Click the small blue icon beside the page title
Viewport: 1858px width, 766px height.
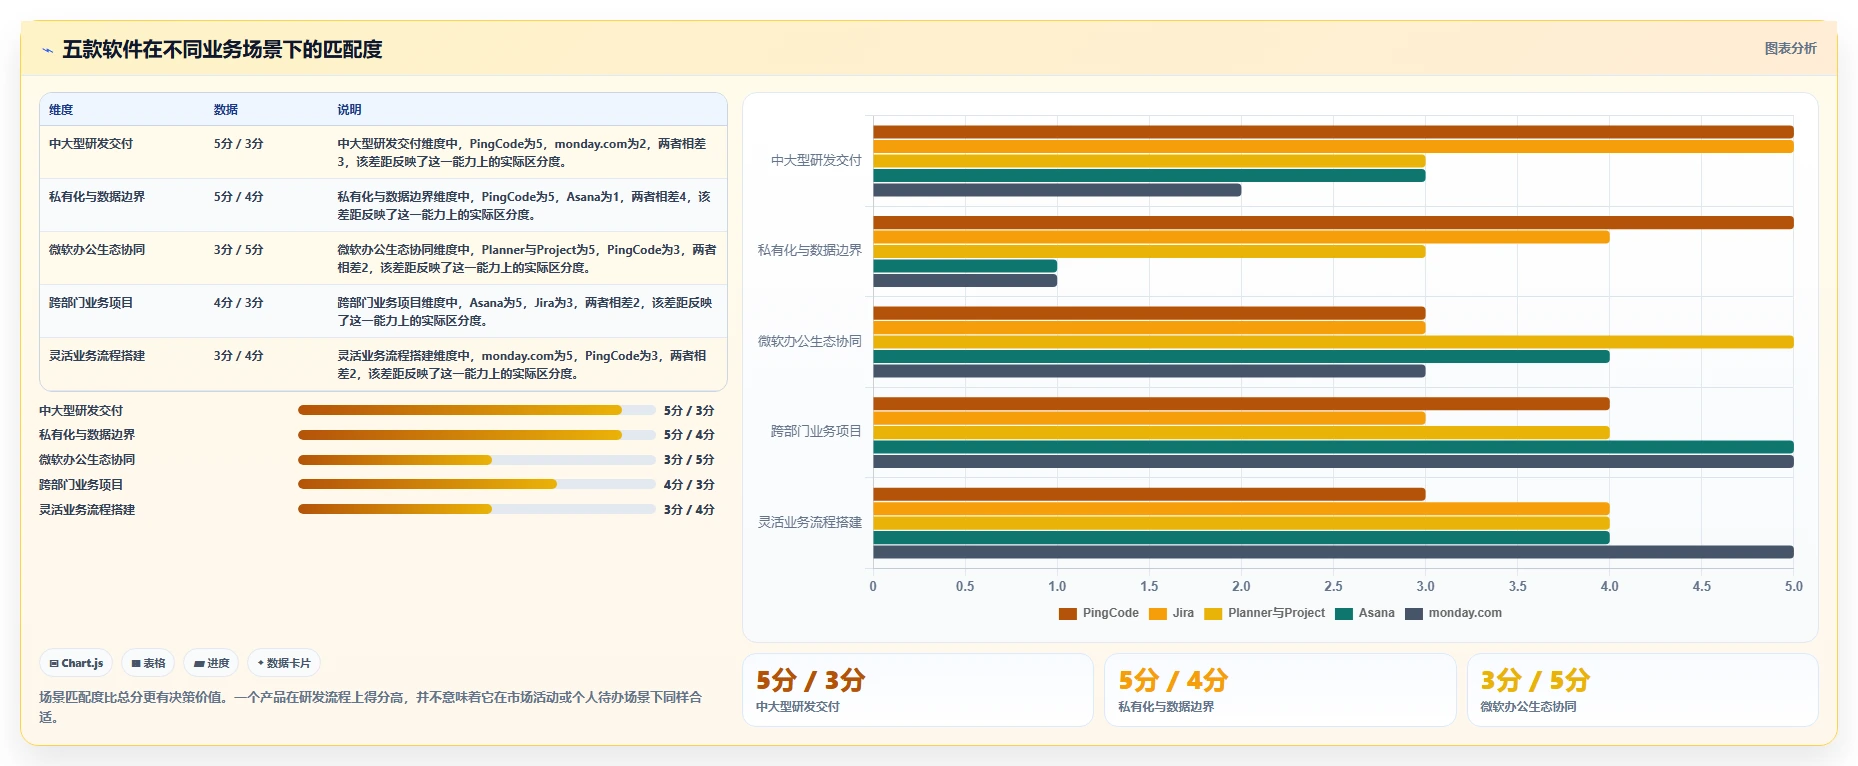47,50
